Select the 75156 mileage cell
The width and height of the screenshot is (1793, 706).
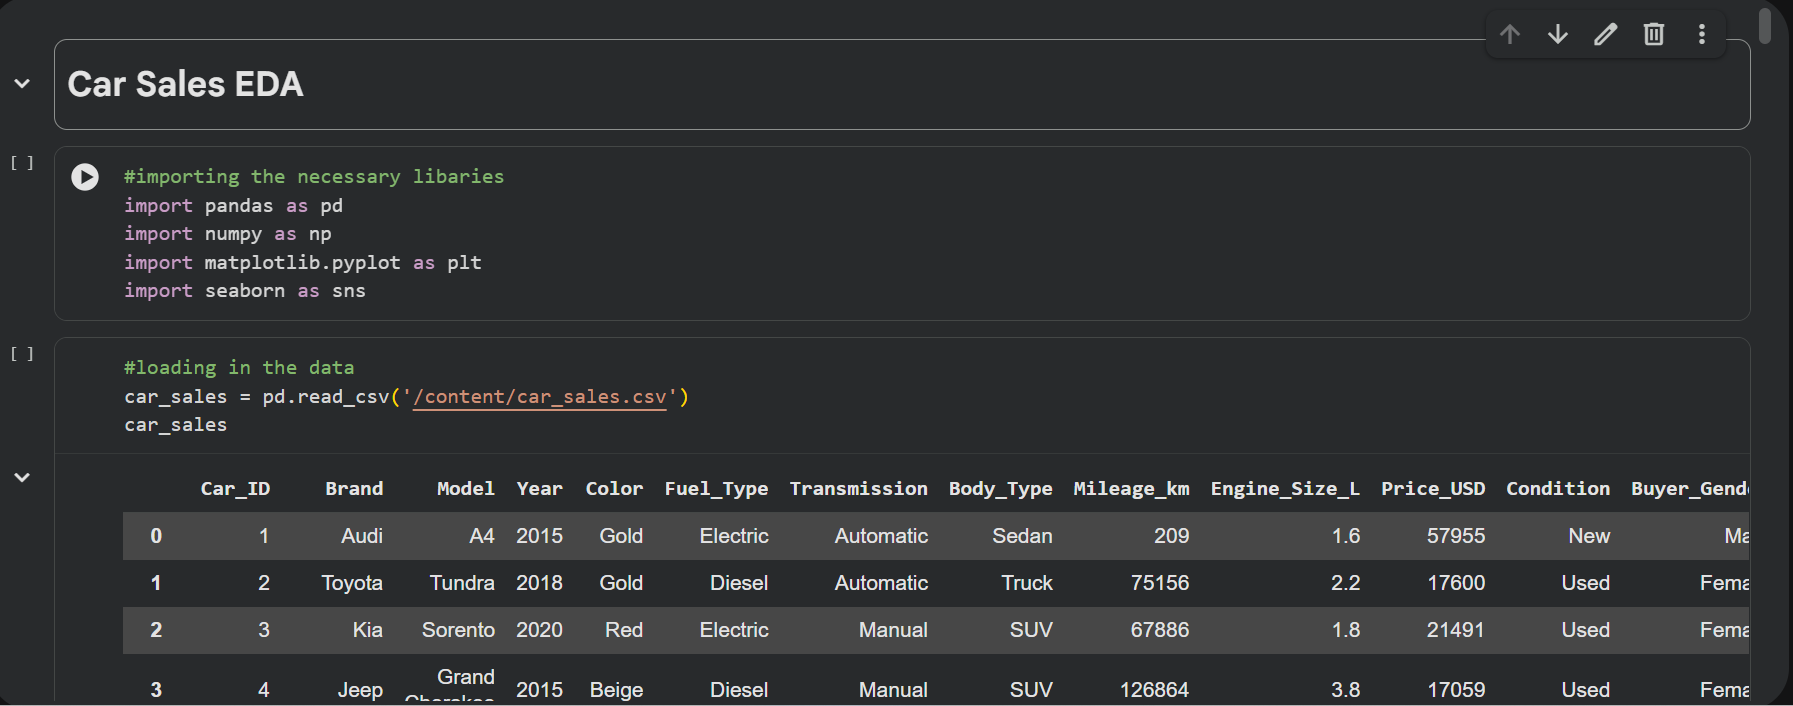point(1160,583)
